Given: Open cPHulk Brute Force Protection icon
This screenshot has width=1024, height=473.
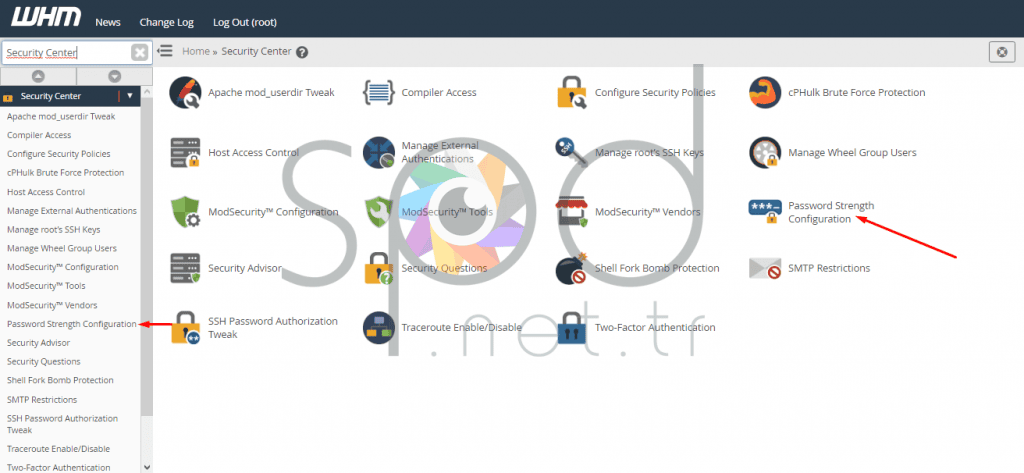Looking at the screenshot, I should point(765,93).
